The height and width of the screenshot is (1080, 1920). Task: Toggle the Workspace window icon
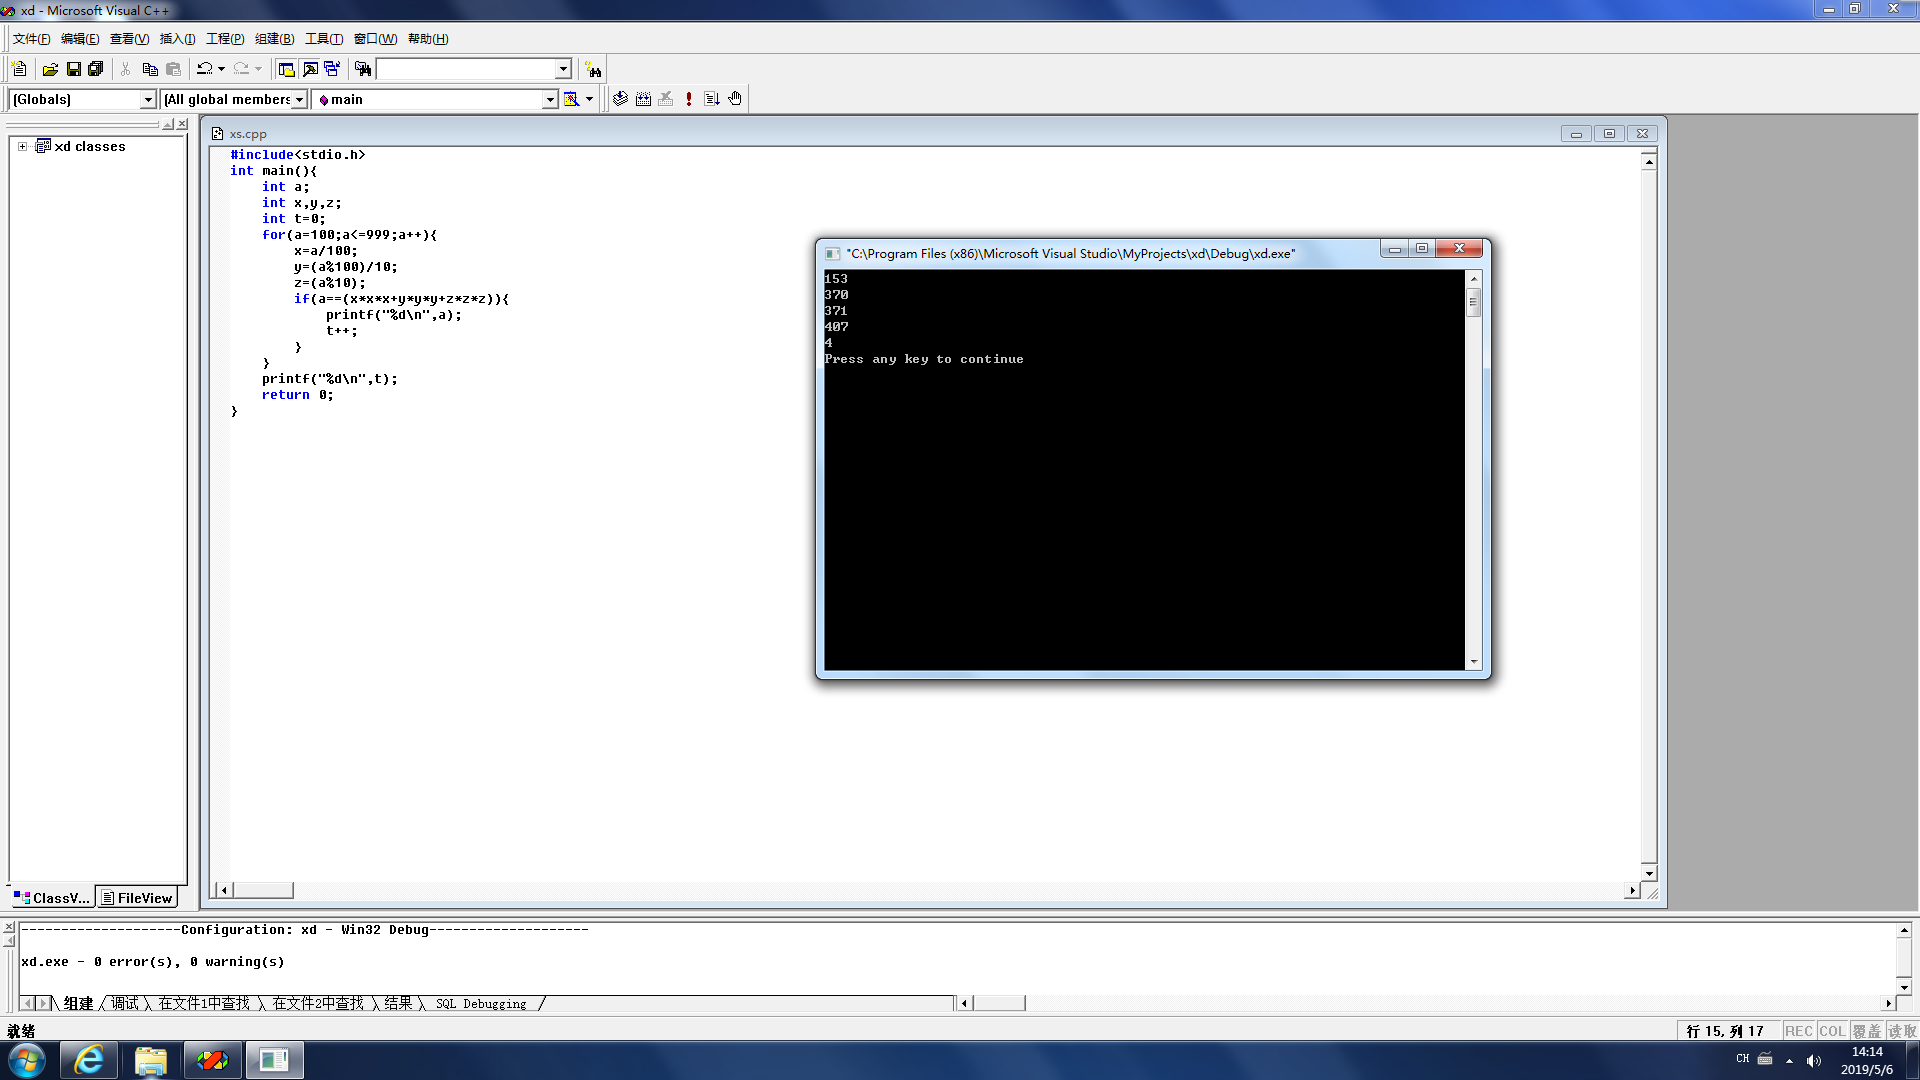(x=287, y=69)
